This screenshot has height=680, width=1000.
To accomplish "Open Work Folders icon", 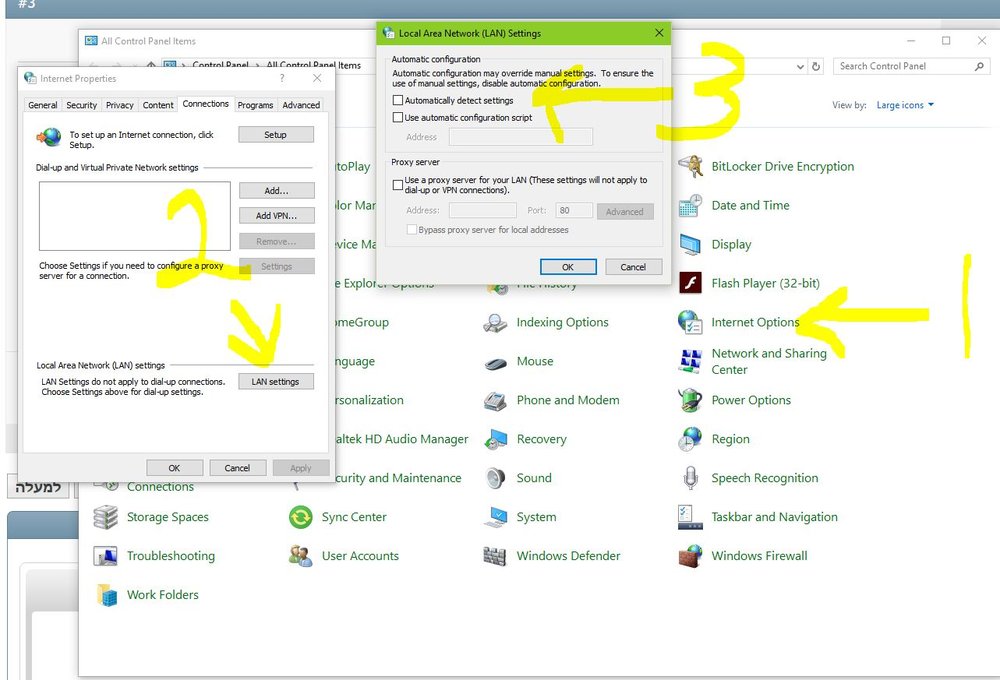I will (107, 595).
